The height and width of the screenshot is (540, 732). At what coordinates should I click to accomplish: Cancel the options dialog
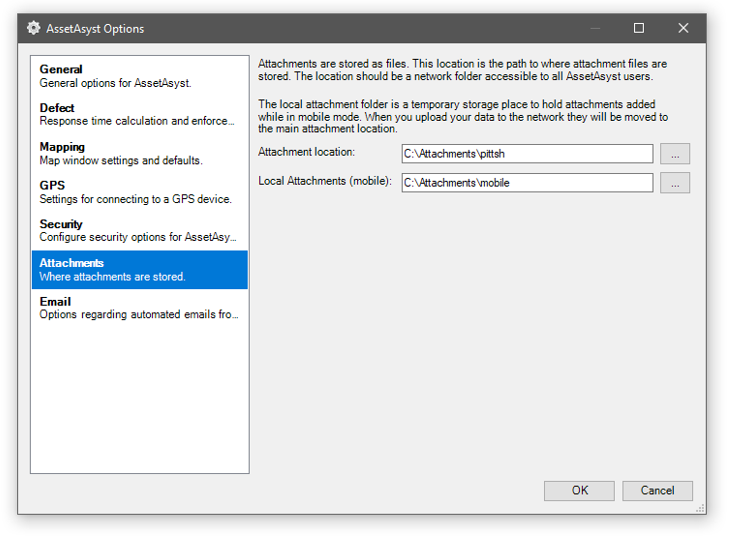[x=657, y=491]
